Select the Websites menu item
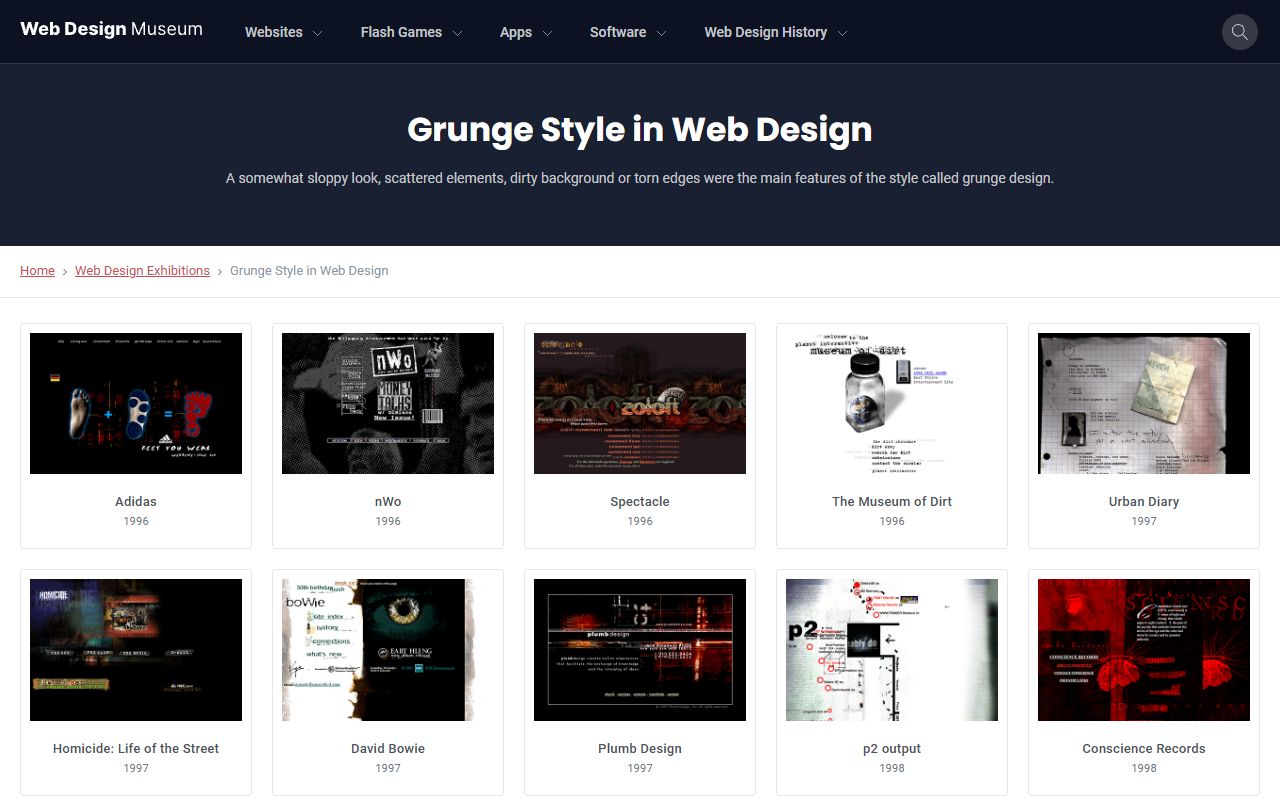This screenshot has height=800, width=1280. 273,32
